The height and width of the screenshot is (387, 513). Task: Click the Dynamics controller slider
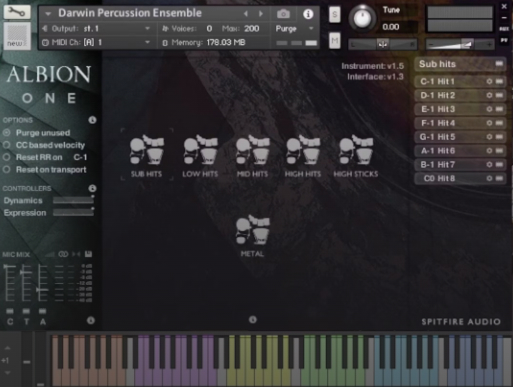(73, 200)
